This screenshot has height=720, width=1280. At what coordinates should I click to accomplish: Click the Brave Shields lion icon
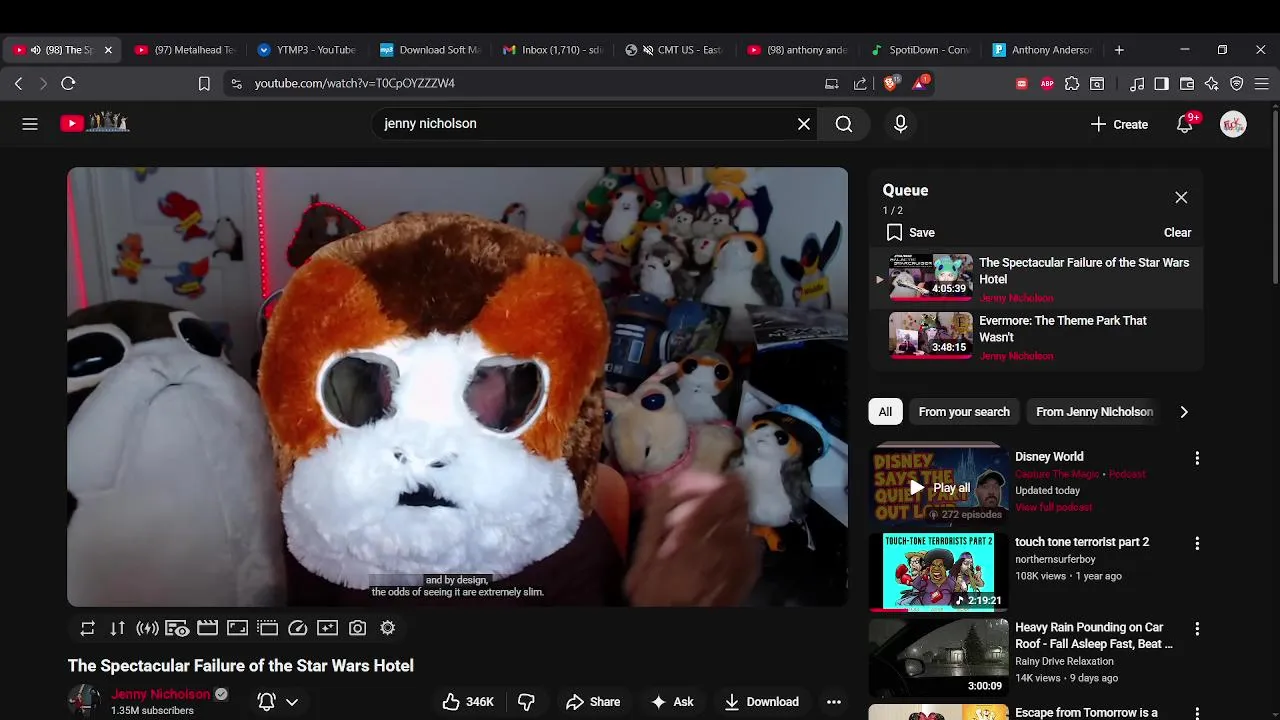tap(890, 83)
